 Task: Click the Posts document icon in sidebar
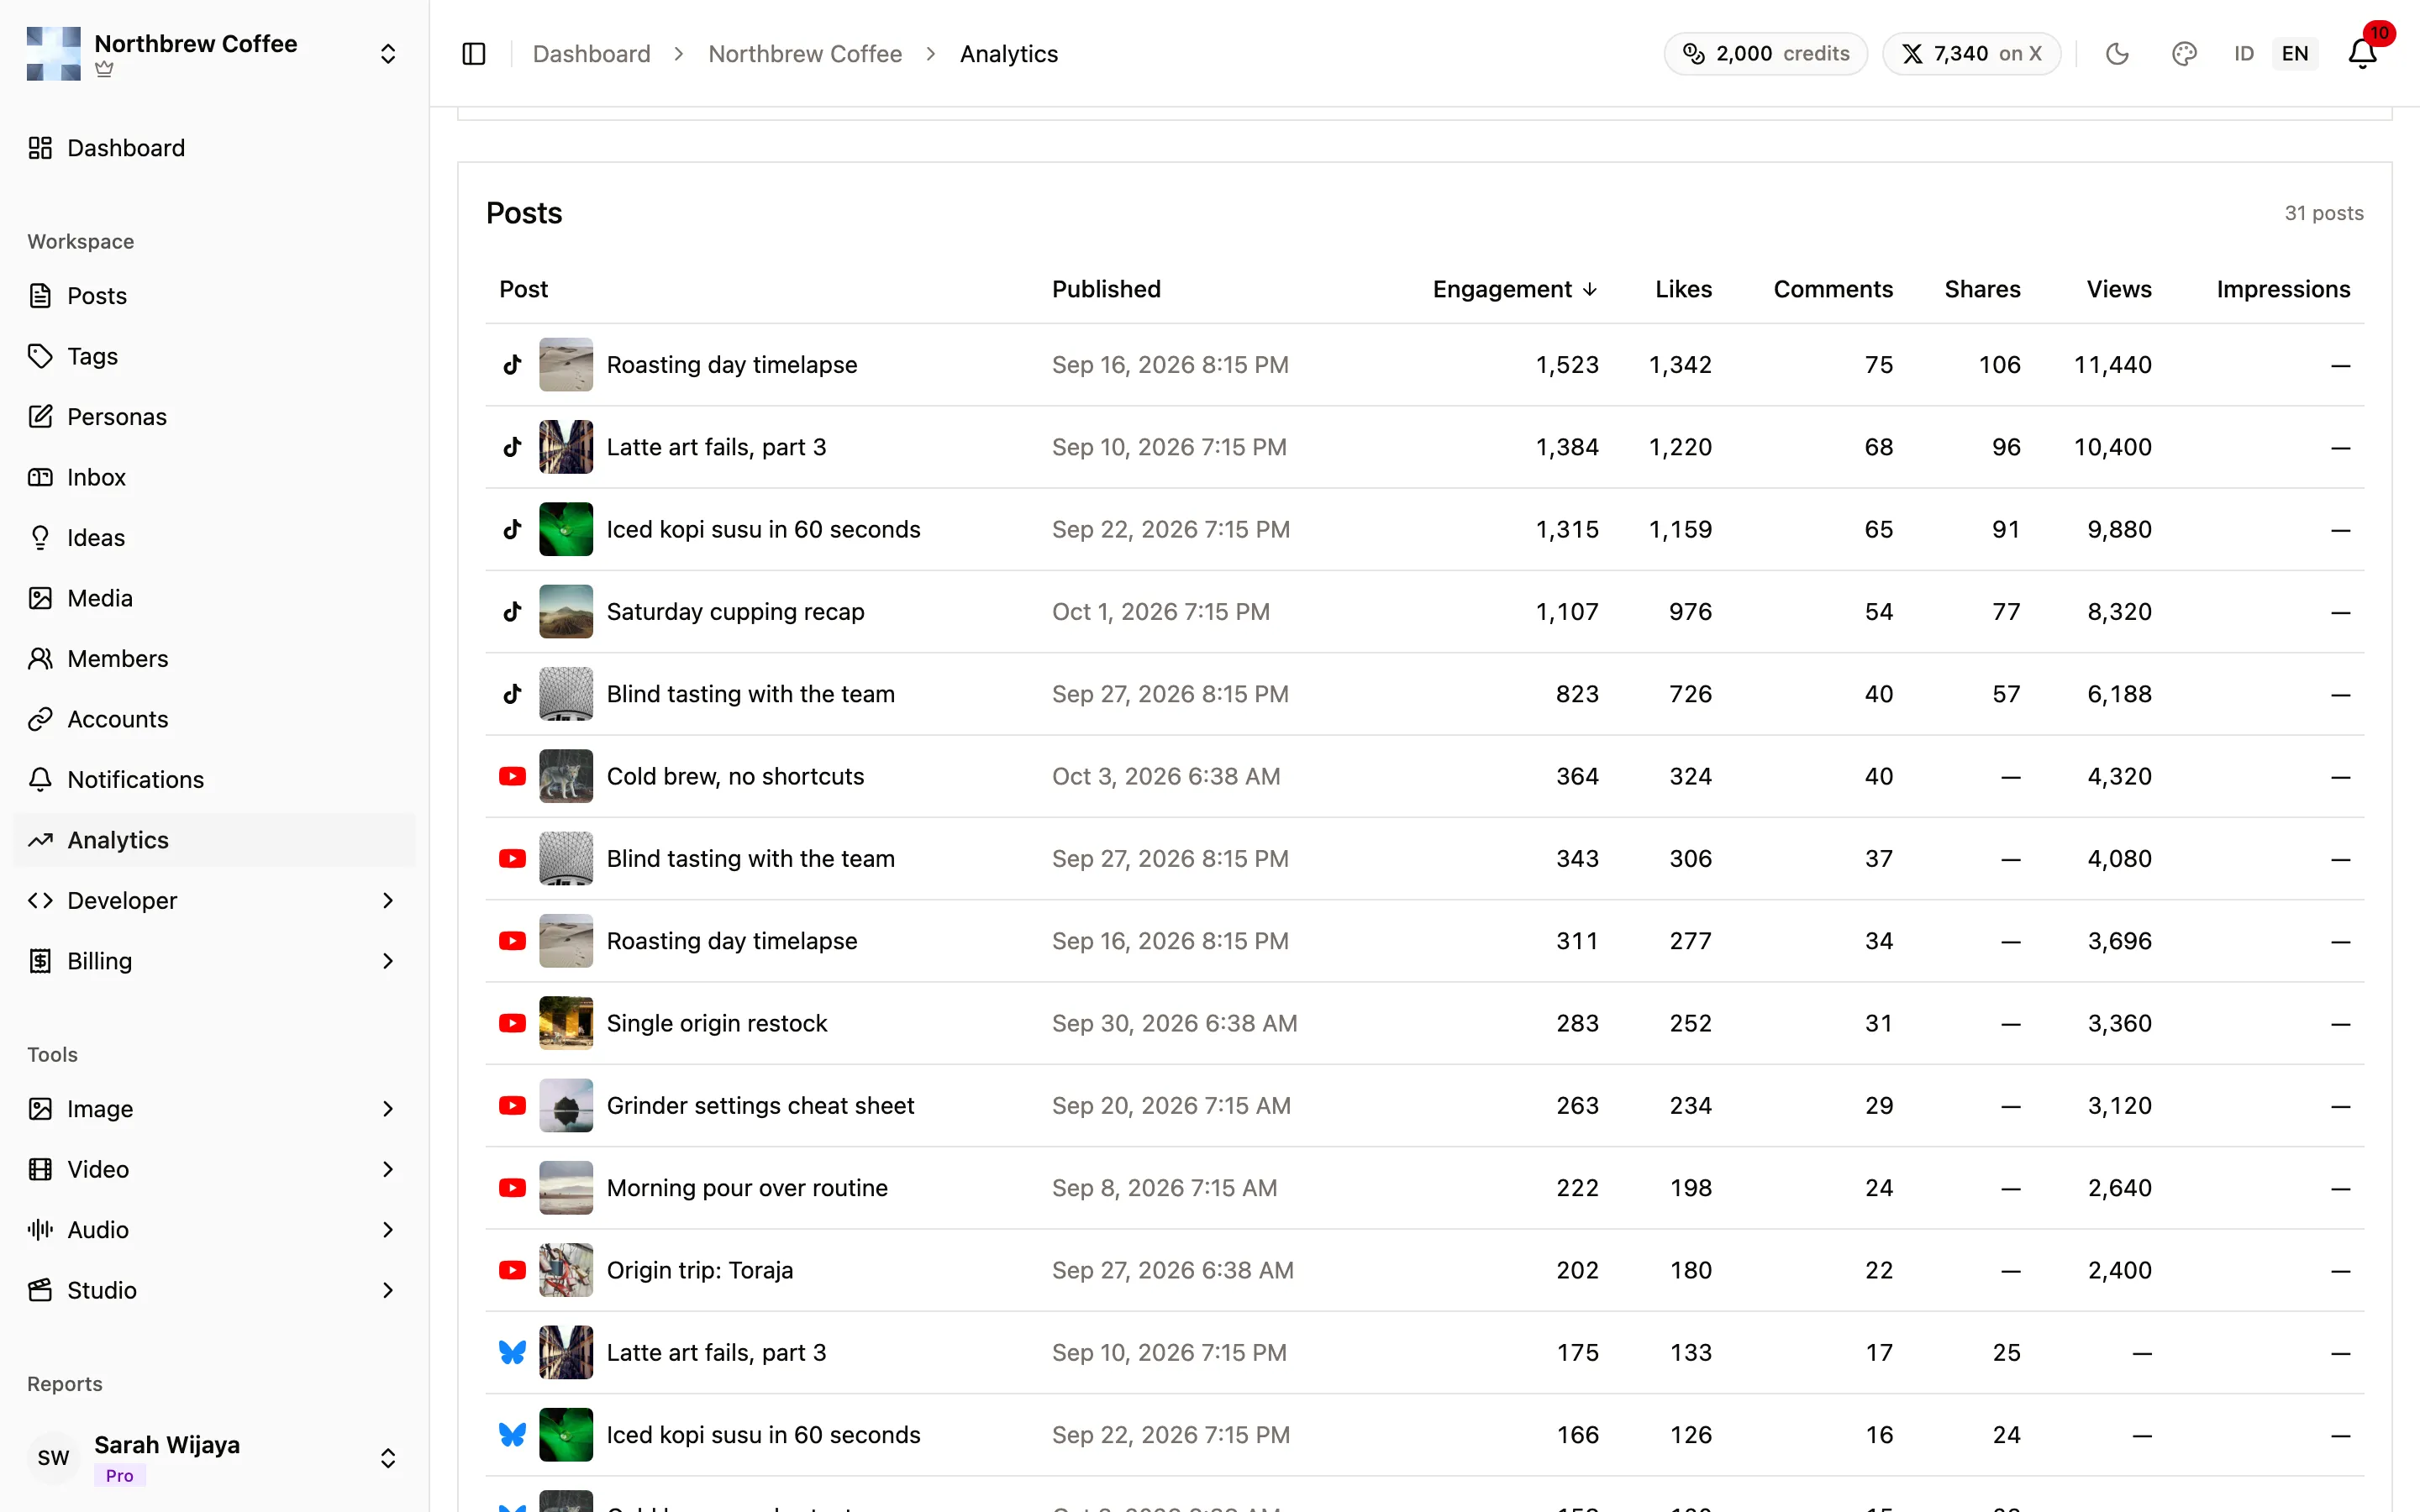pyautogui.click(x=40, y=296)
